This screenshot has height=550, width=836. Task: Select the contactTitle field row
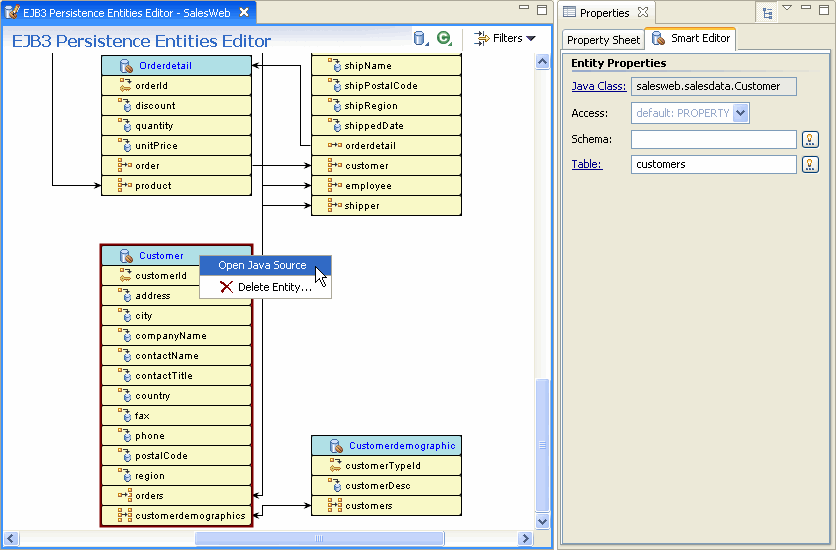pyautogui.click(x=176, y=376)
